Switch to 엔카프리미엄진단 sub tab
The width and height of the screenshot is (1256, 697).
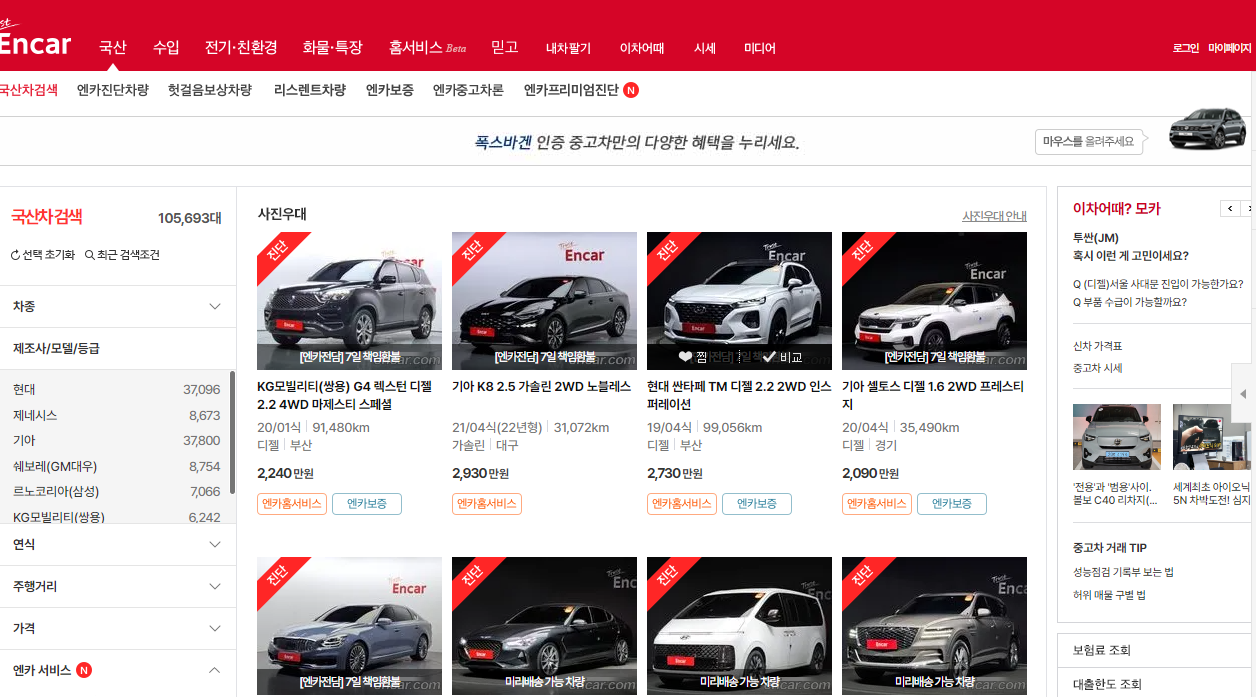[571, 90]
